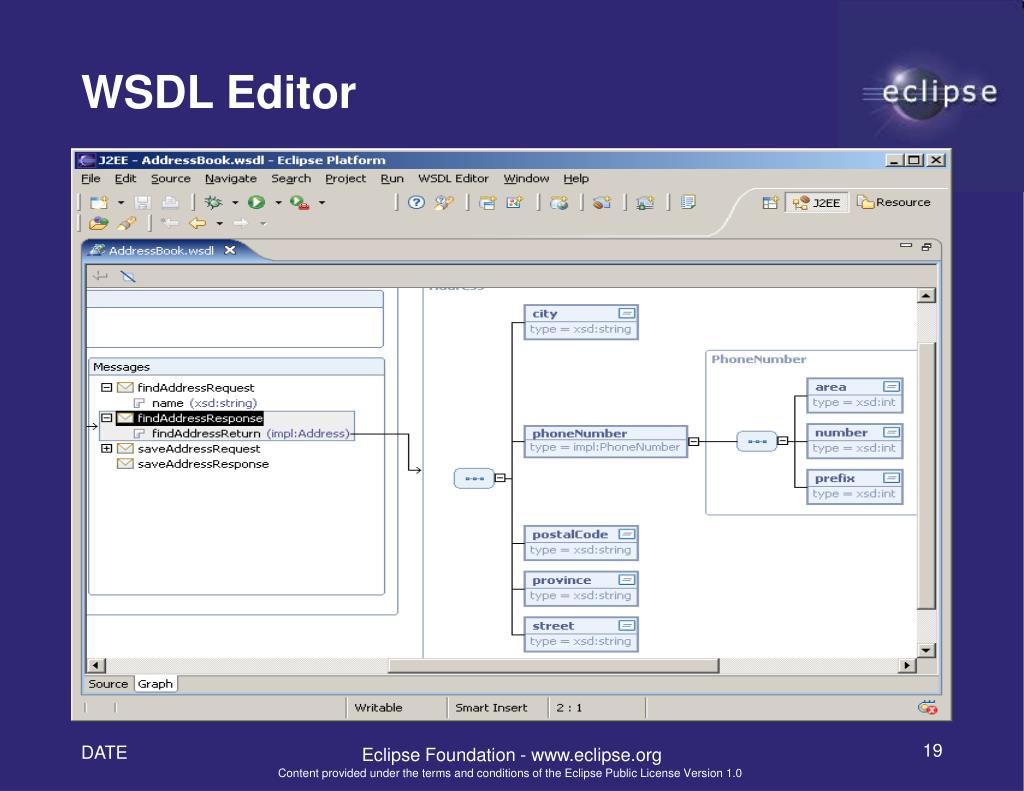Click the Print toolbar icon
Image resolution: width=1024 pixels, height=791 pixels.
(170, 202)
